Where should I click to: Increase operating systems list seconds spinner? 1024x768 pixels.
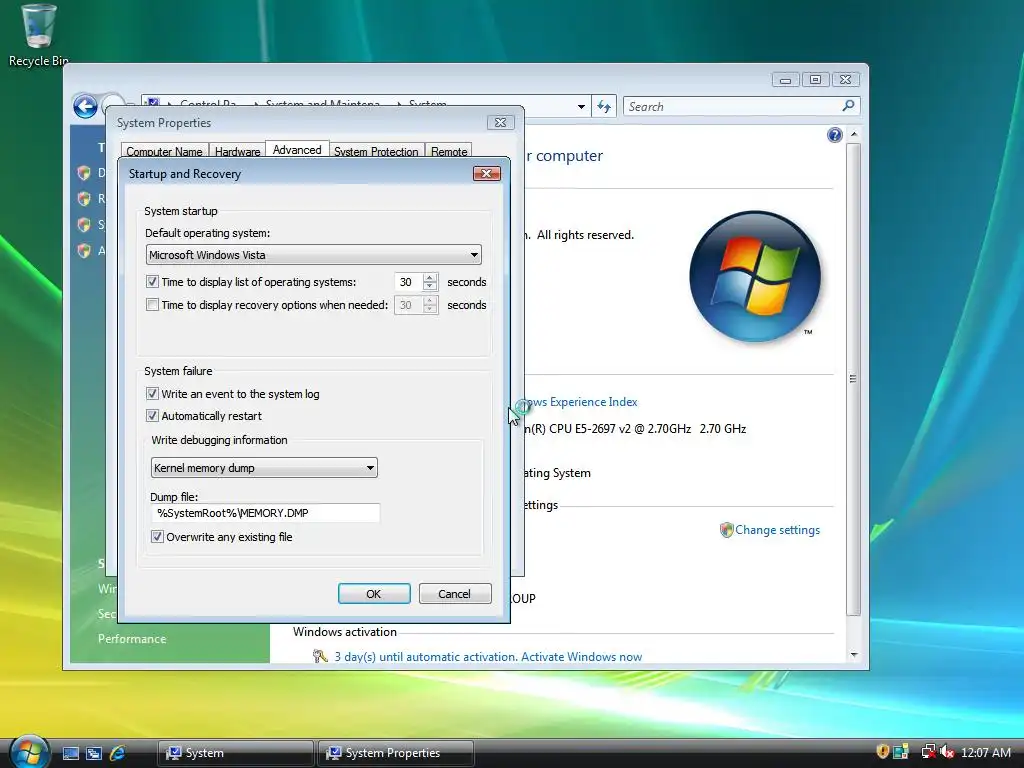[430, 277]
